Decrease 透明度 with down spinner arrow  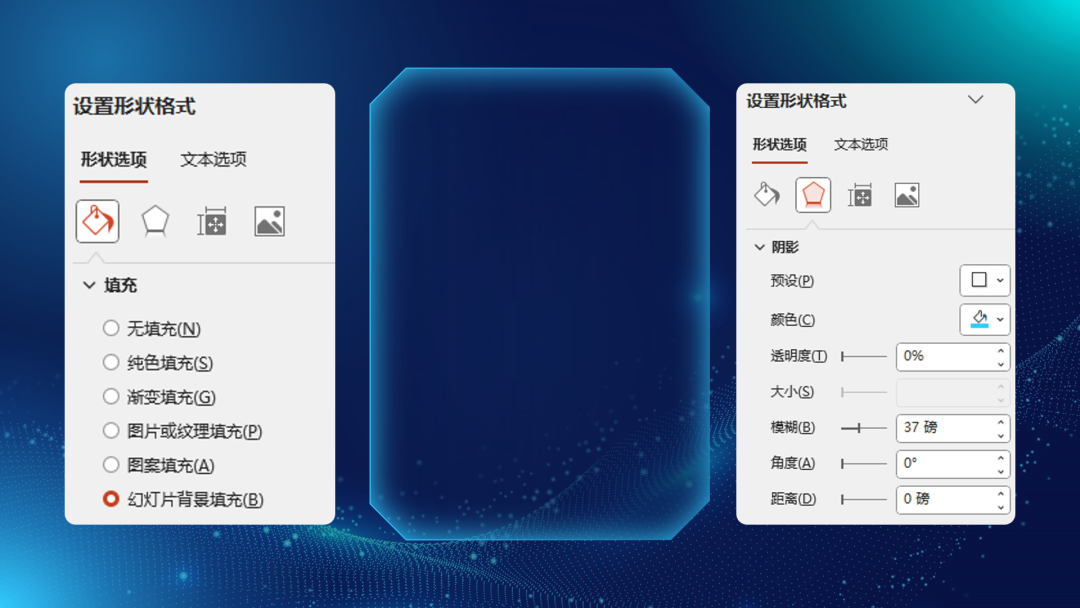click(1001, 364)
